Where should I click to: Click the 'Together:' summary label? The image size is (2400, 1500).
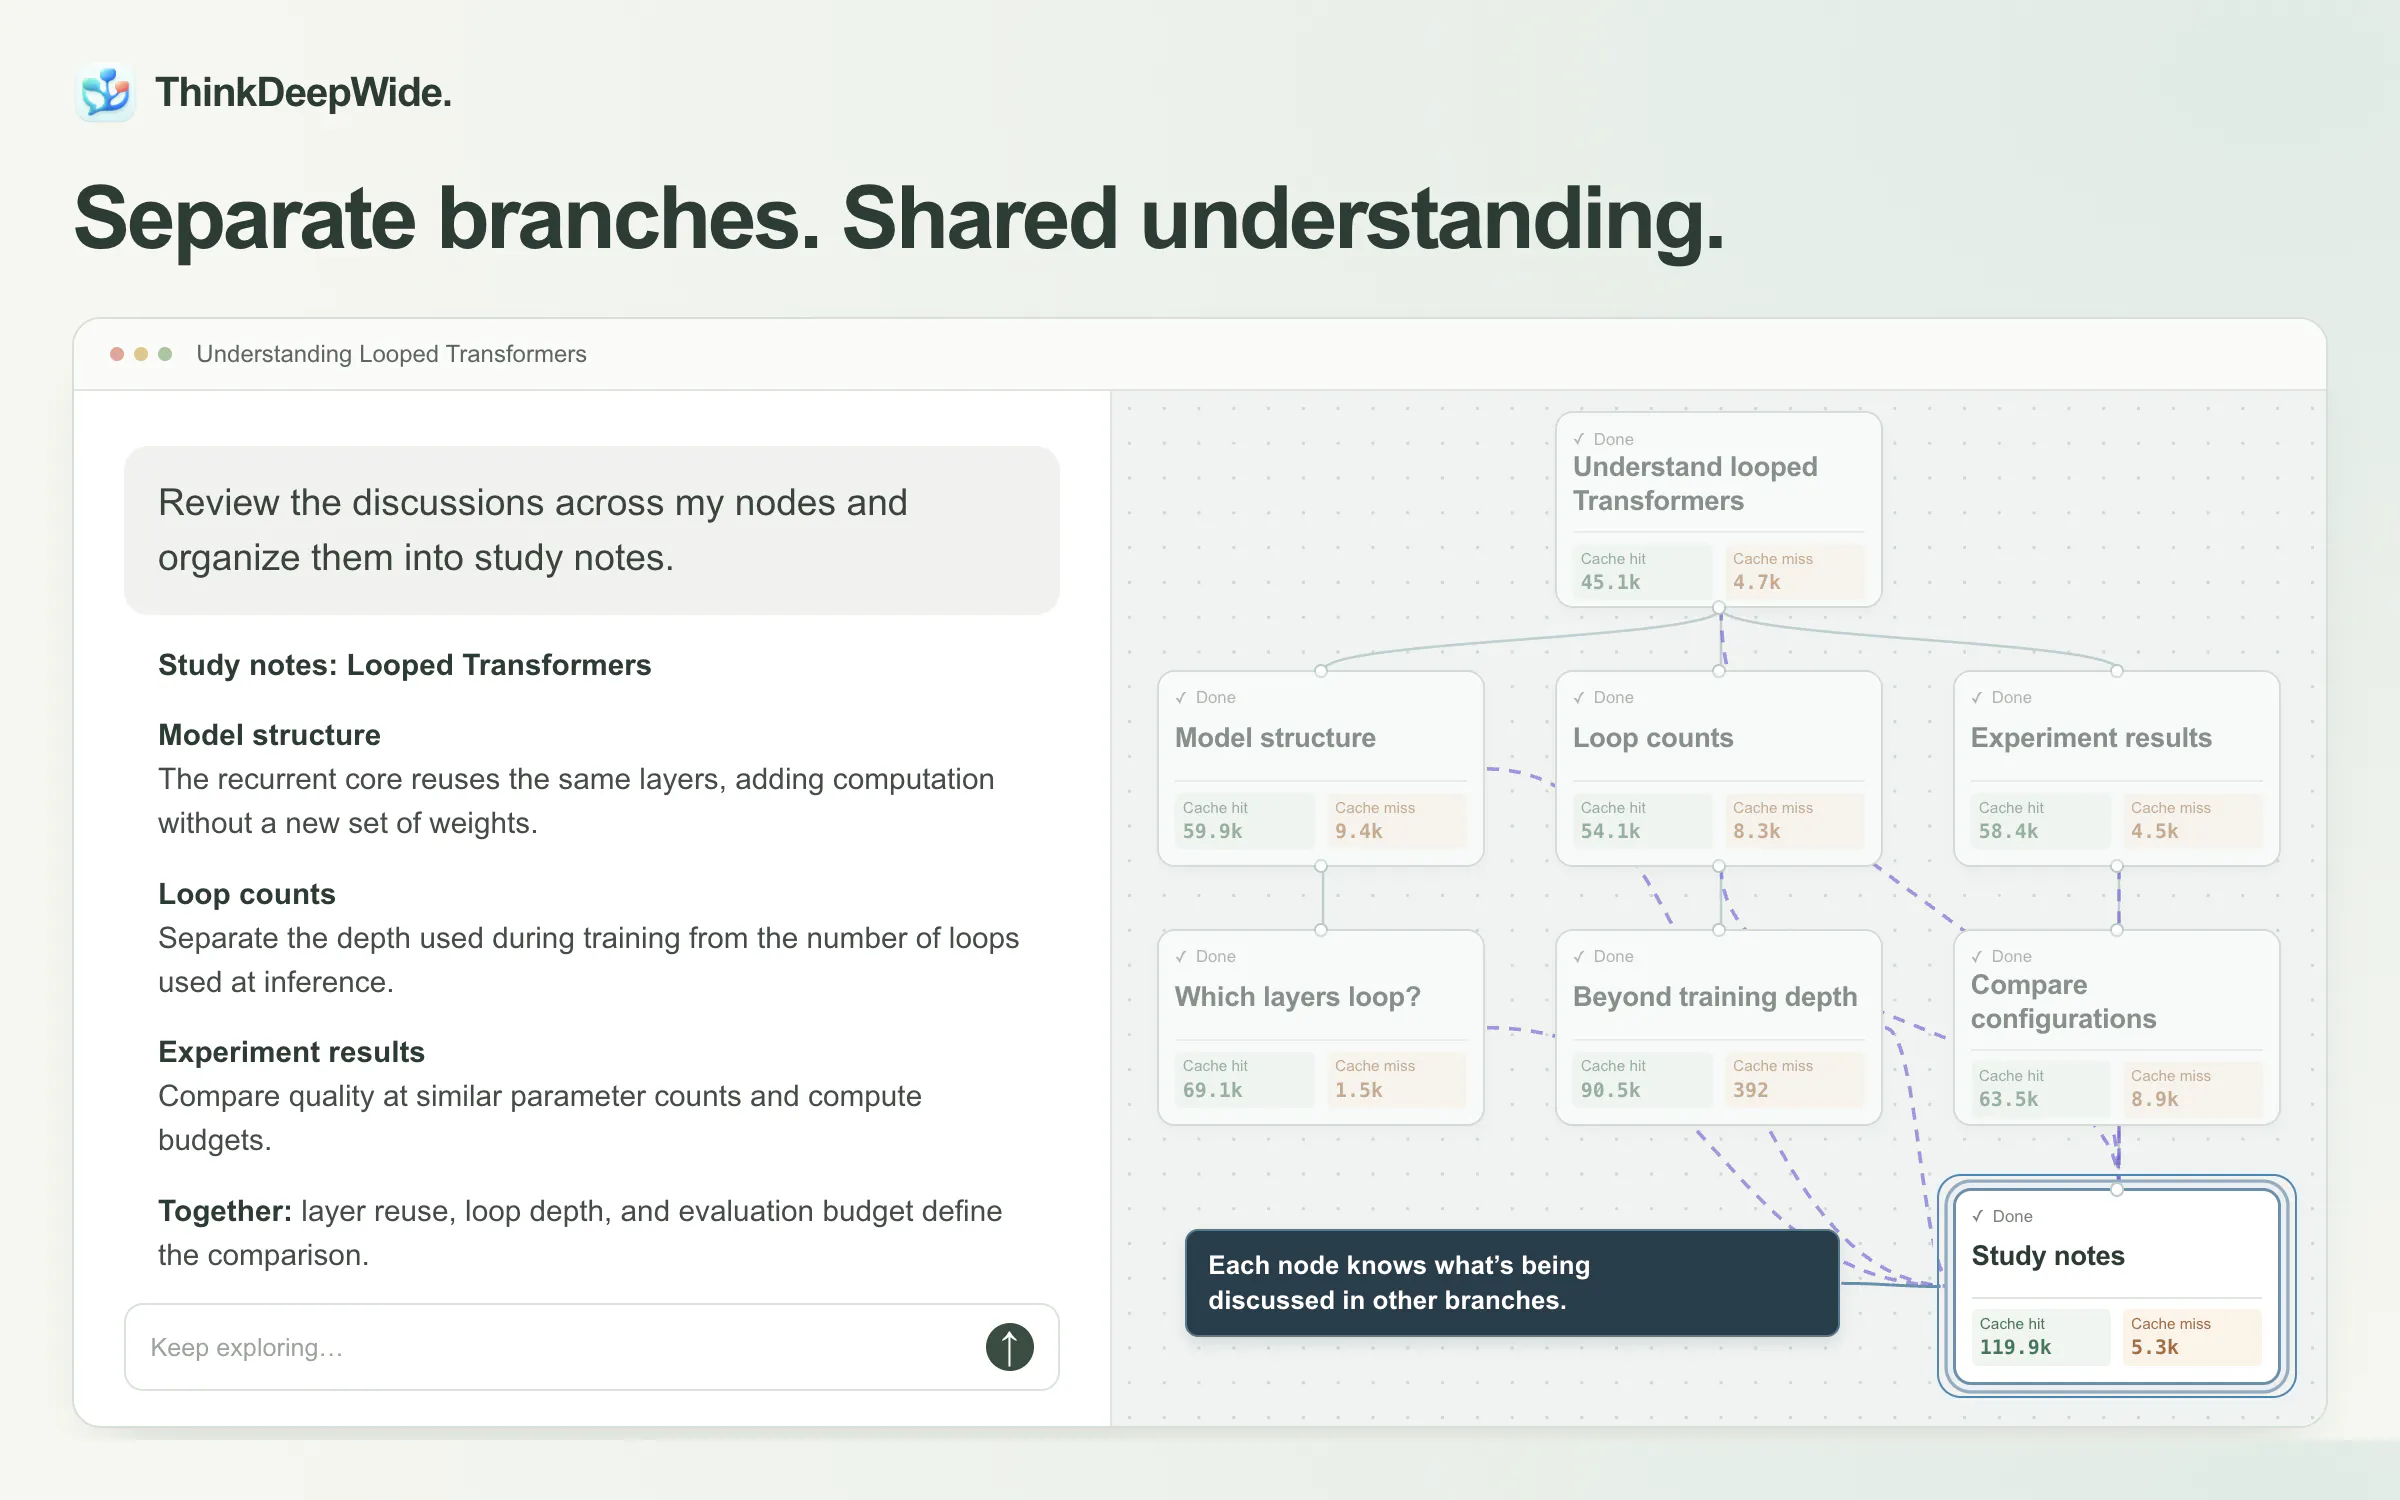tap(225, 1211)
